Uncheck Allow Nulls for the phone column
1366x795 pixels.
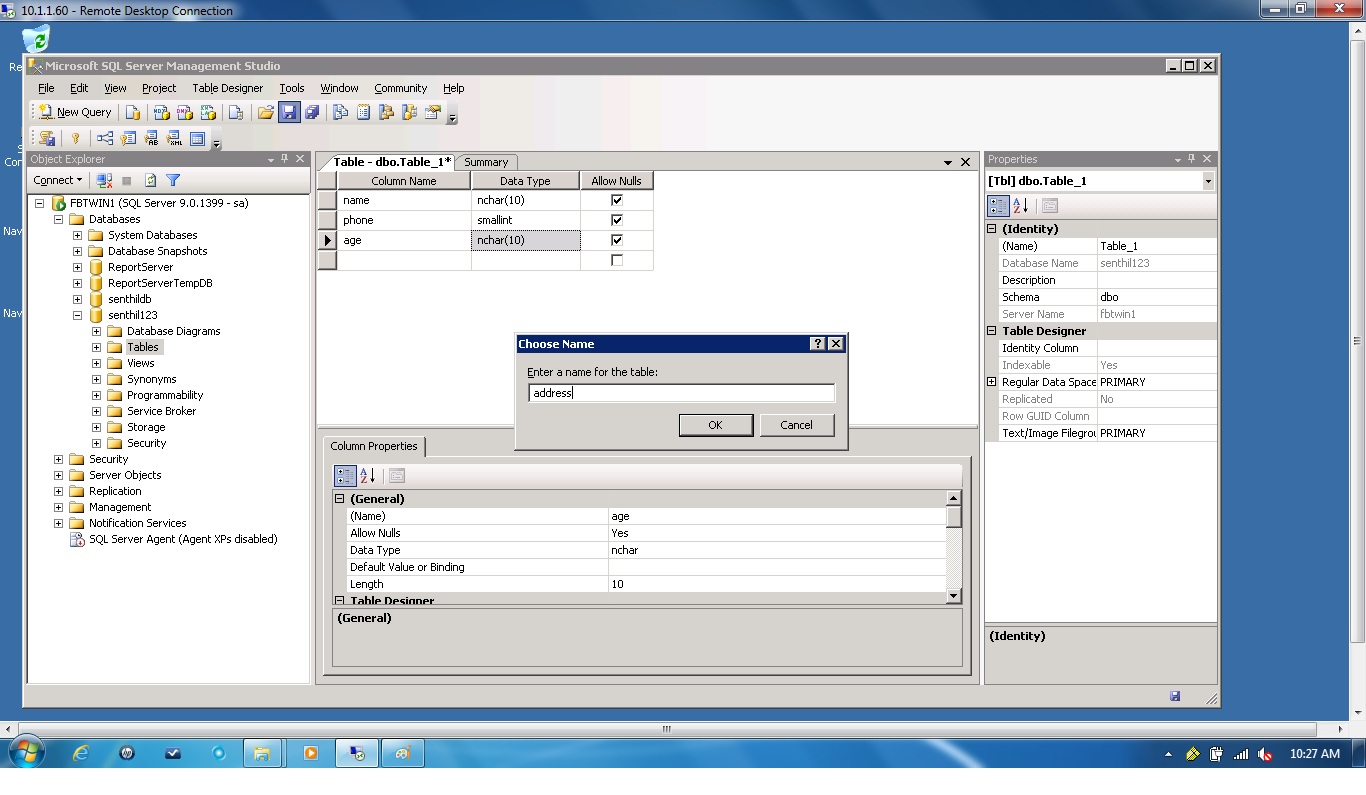617,219
